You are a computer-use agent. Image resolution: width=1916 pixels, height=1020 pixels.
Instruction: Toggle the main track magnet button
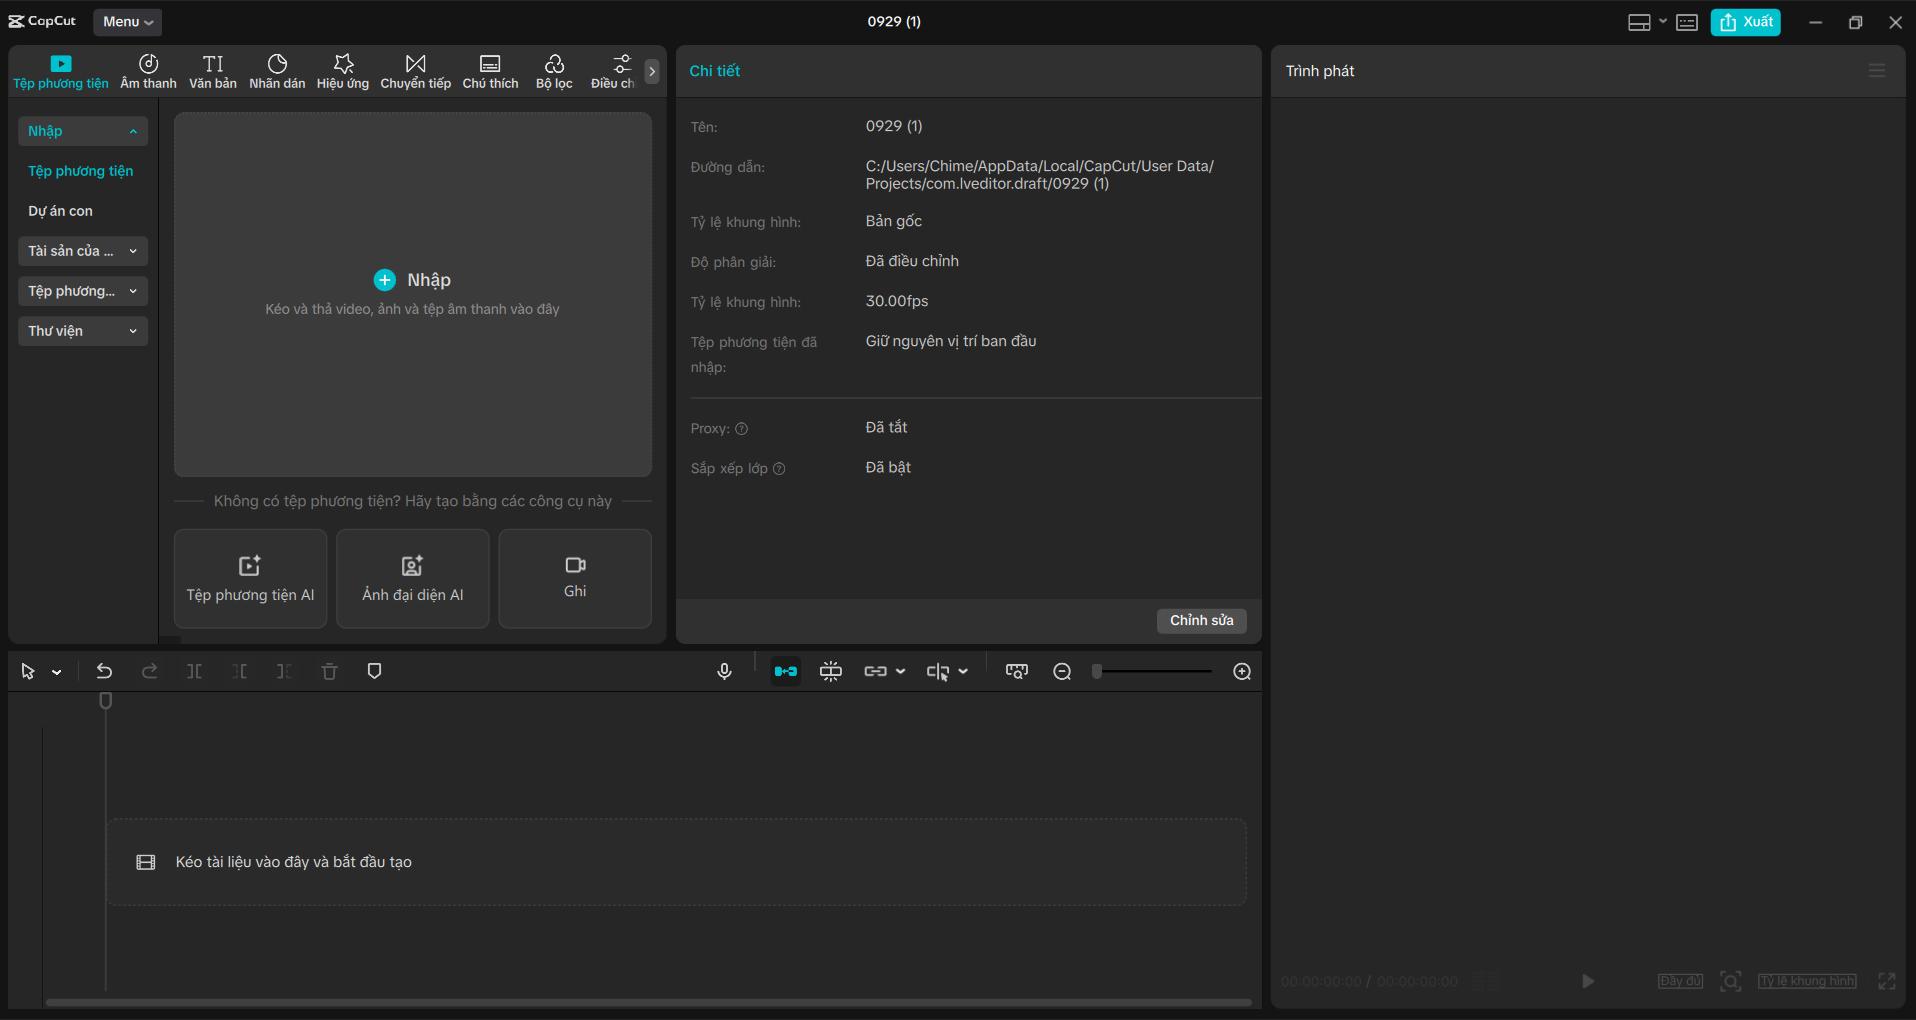[x=785, y=672]
